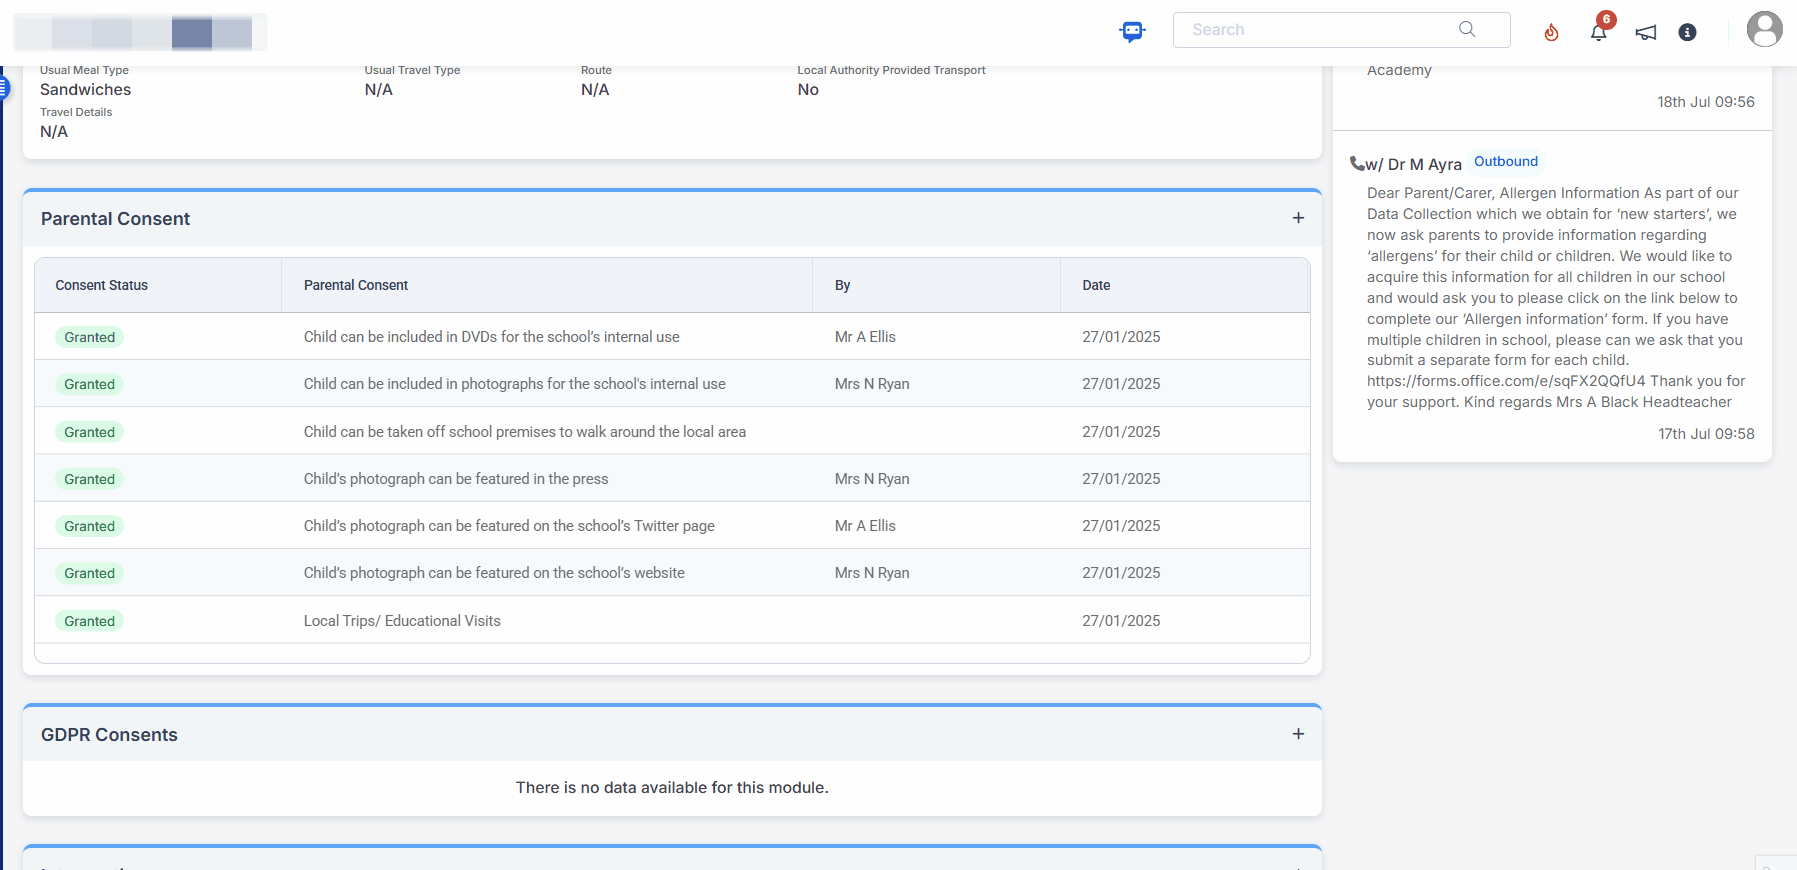Image resolution: width=1797 pixels, height=870 pixels.
Task: Open the information circle icon
Action: coord(1687,32)
